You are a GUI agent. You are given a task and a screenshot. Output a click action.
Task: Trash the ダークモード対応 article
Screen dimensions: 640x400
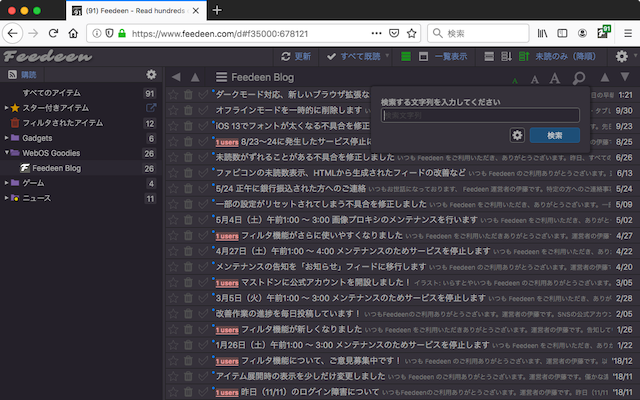pos(188,95)
